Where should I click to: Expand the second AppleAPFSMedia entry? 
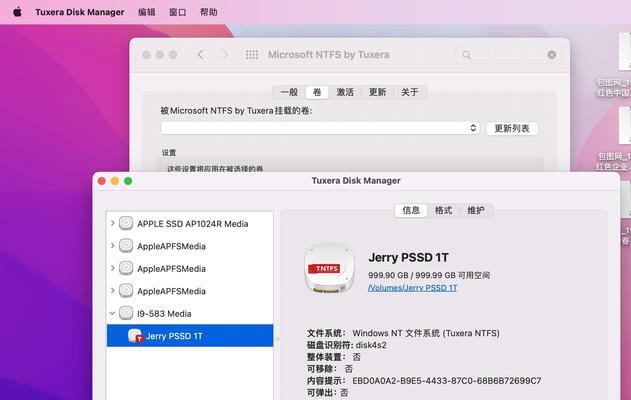tap(113, 268)
